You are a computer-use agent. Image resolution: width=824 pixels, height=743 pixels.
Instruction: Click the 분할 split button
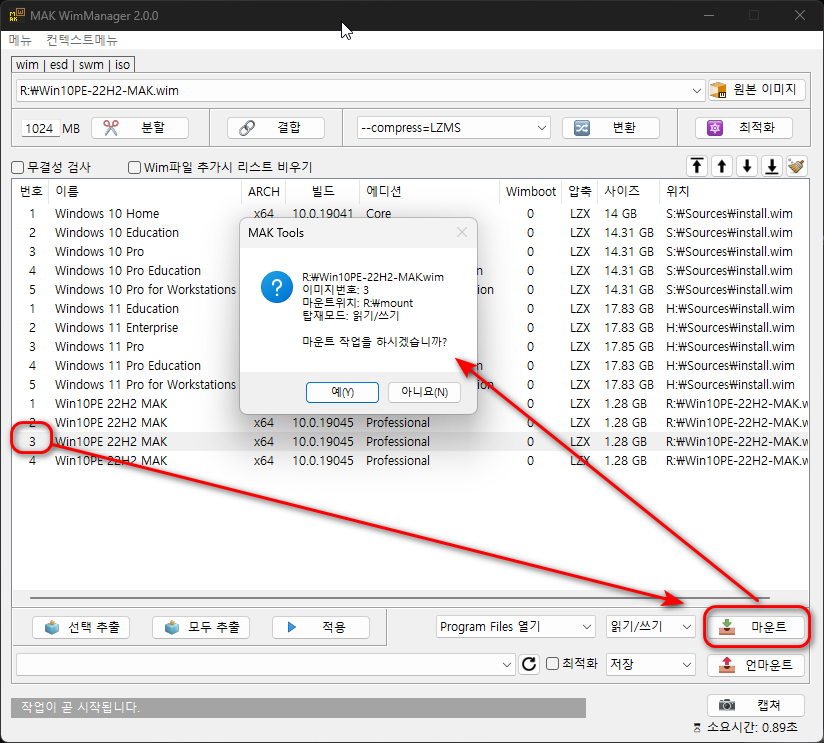pos(140,128)
